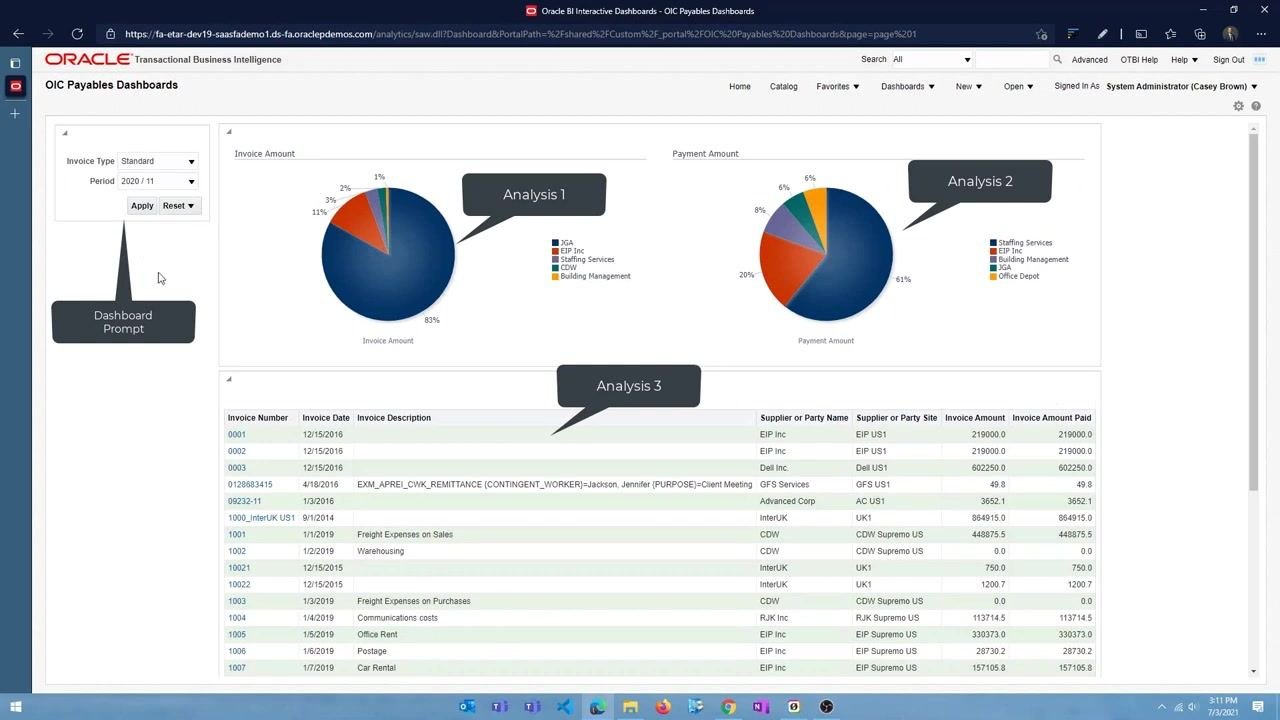Open the Period dropdown
This screenshot has height=720, width=1280.
click(x=158, y=181)
